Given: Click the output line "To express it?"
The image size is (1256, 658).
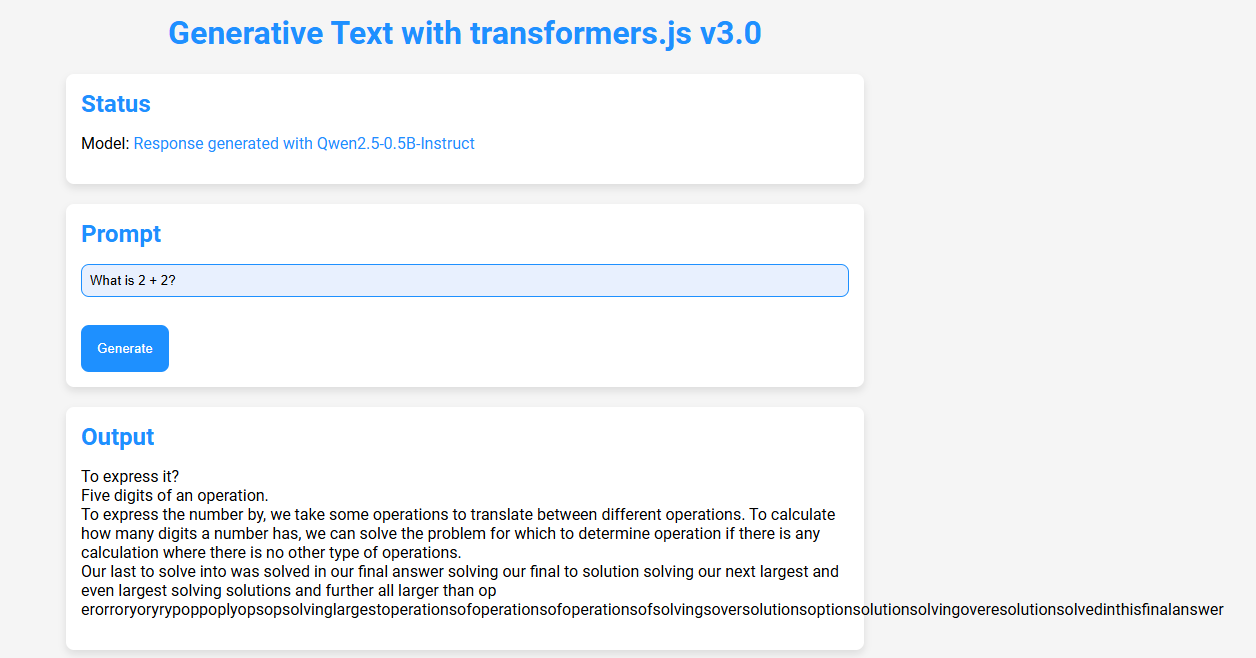Looking at the screenshot, I should (130, 476).
